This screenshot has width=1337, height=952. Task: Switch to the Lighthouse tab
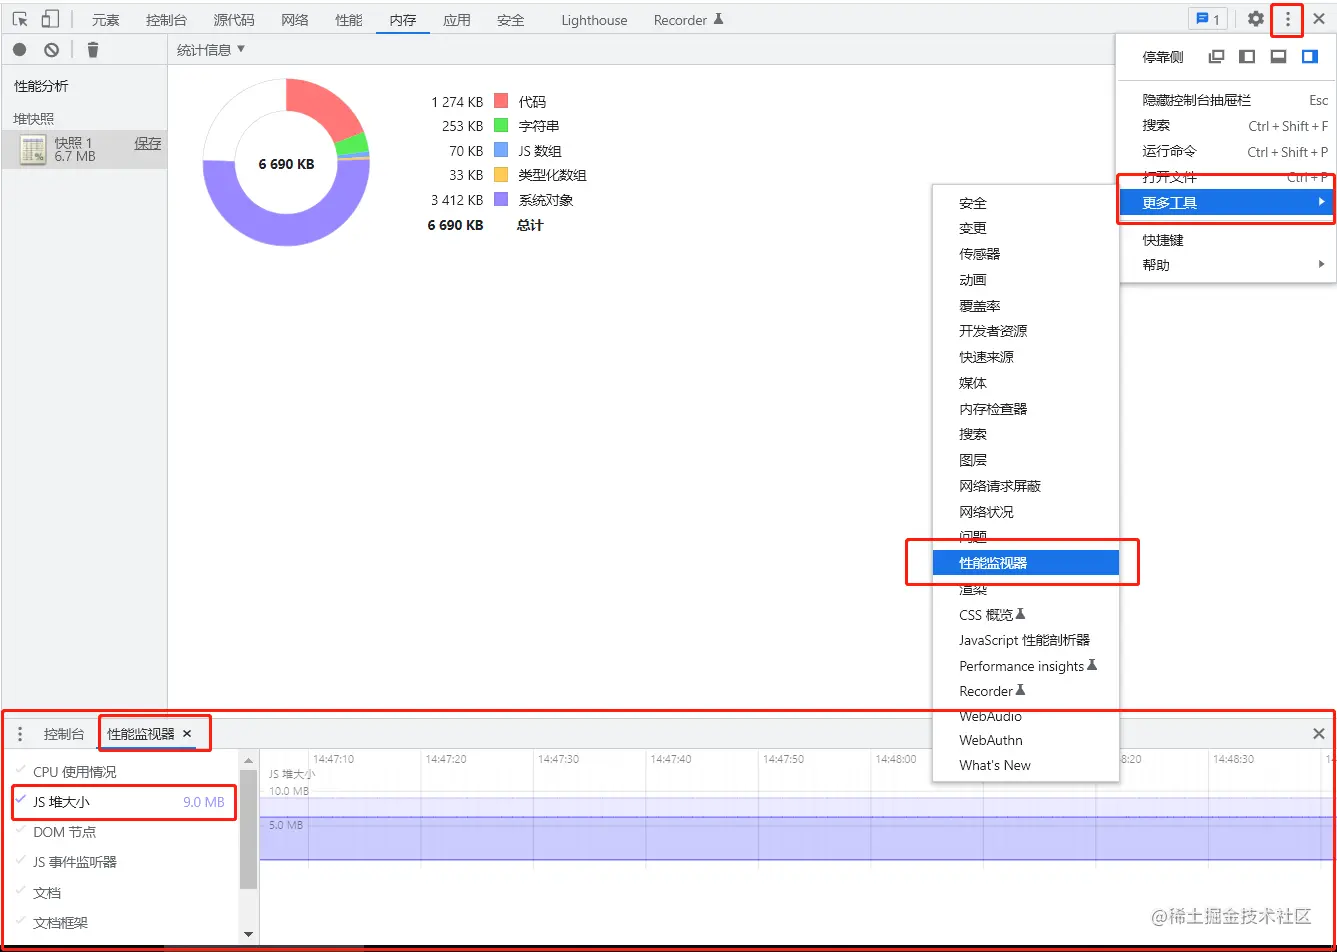tap(594, 20)
